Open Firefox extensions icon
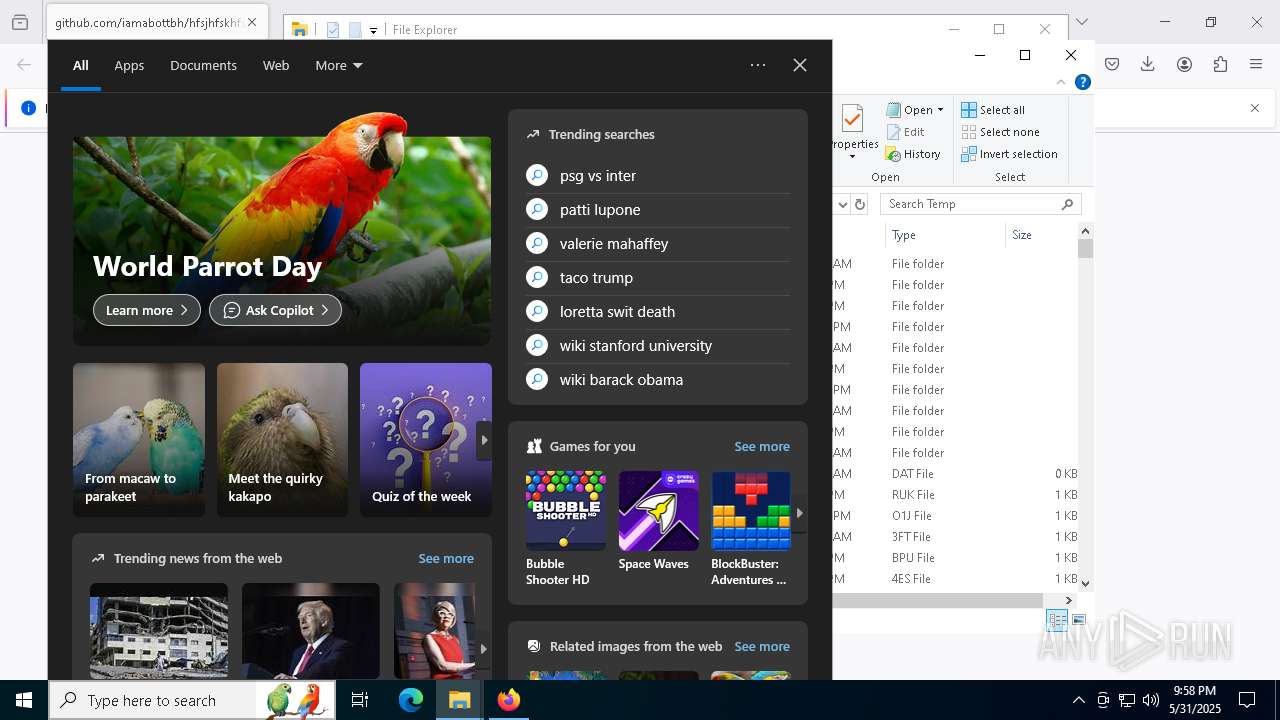This screenshot has width=1280, height=720. (1220, 64)
